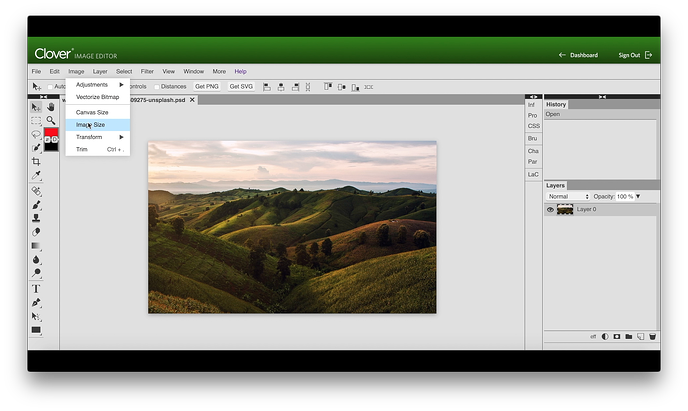Select the Clone Stamp tool
Image resolution: width=688 pixels, height=411 pixels.
click(36, 218)
